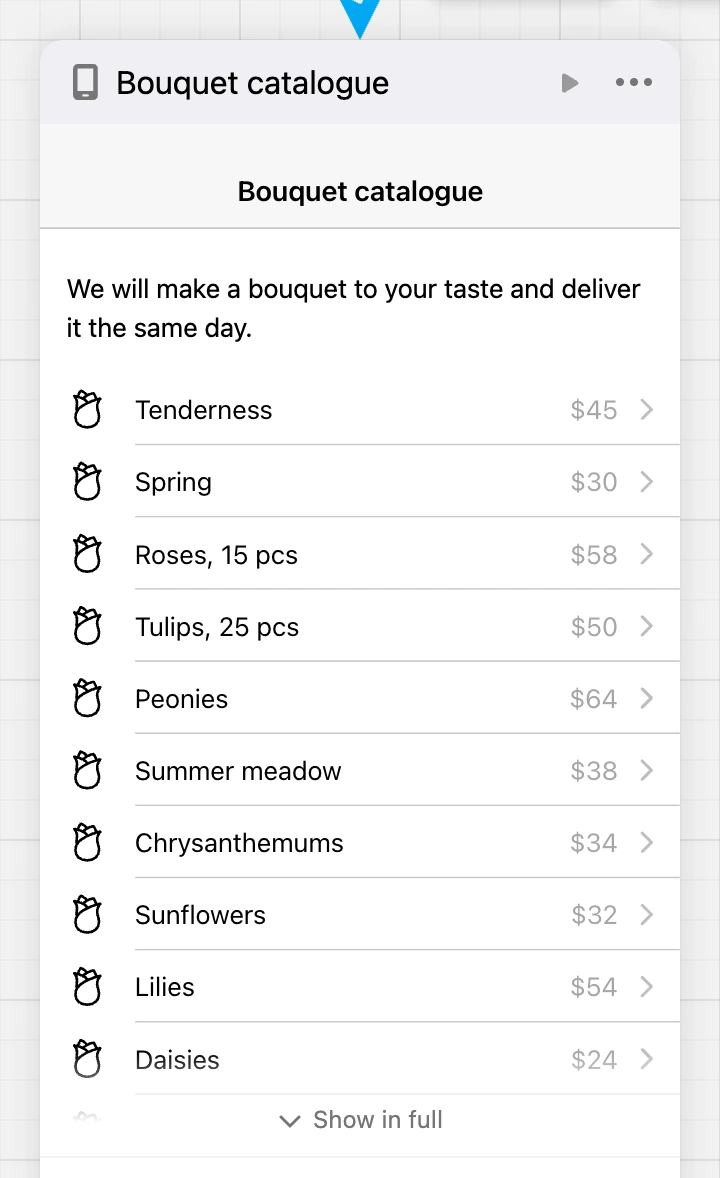Select the Tulips, 25 pcs item
720x1178 pixels.
(x=361, y=627)
